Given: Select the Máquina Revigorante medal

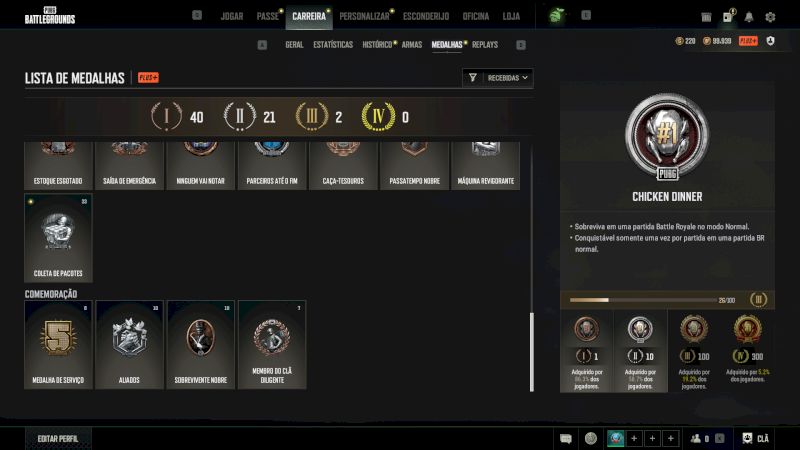Looking at the screenshot, I should [486, 166].
